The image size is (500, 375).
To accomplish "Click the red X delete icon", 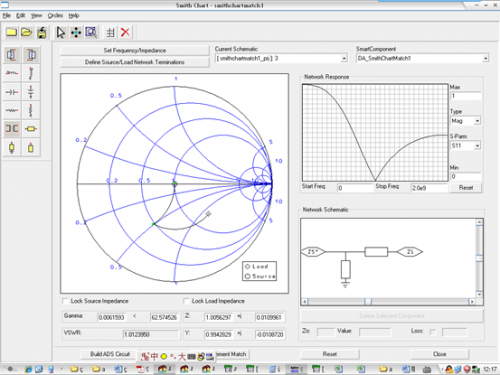I will click(125, 32).
